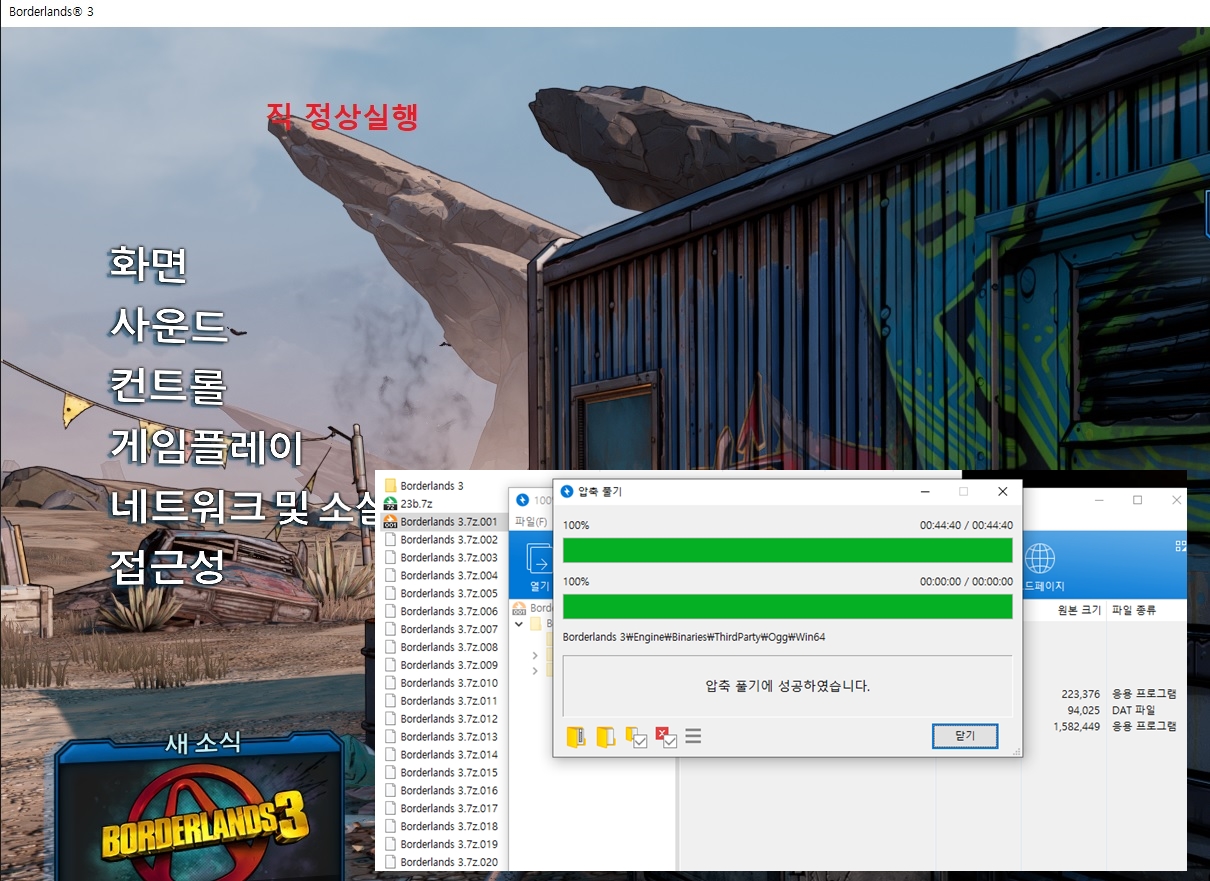Click the extraction path text ending in Win64
Screen dimensions: 1210x881
[x=694, y=637]
